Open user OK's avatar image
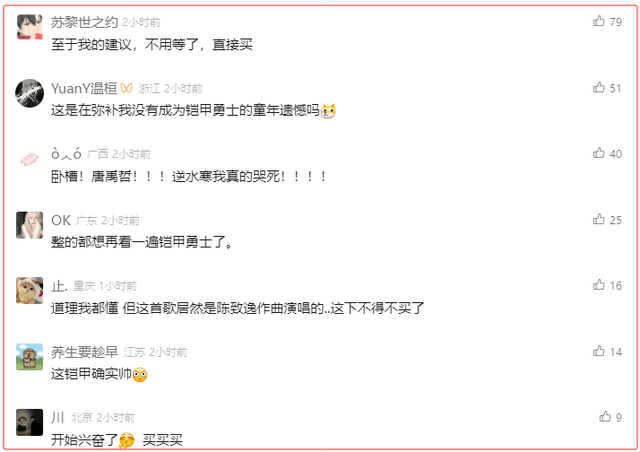The width and height of the screenshot is (640, 452). (29, 225)
